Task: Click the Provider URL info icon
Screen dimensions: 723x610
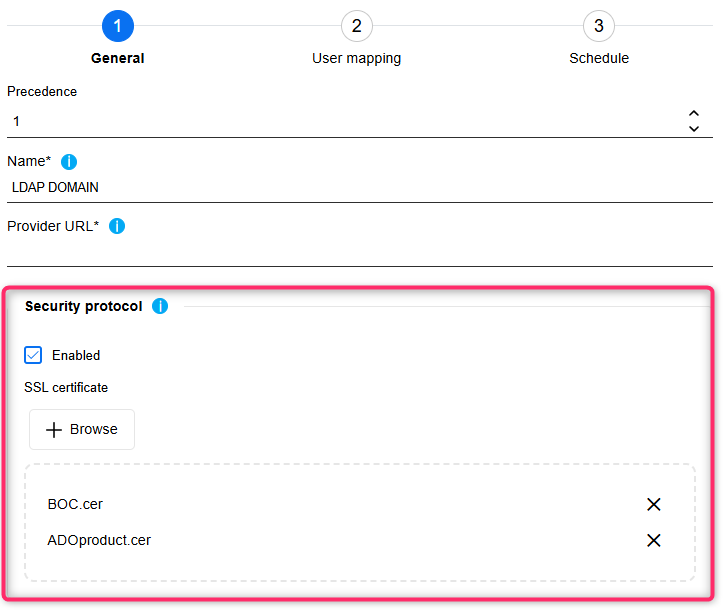Action: click(117, 226)
